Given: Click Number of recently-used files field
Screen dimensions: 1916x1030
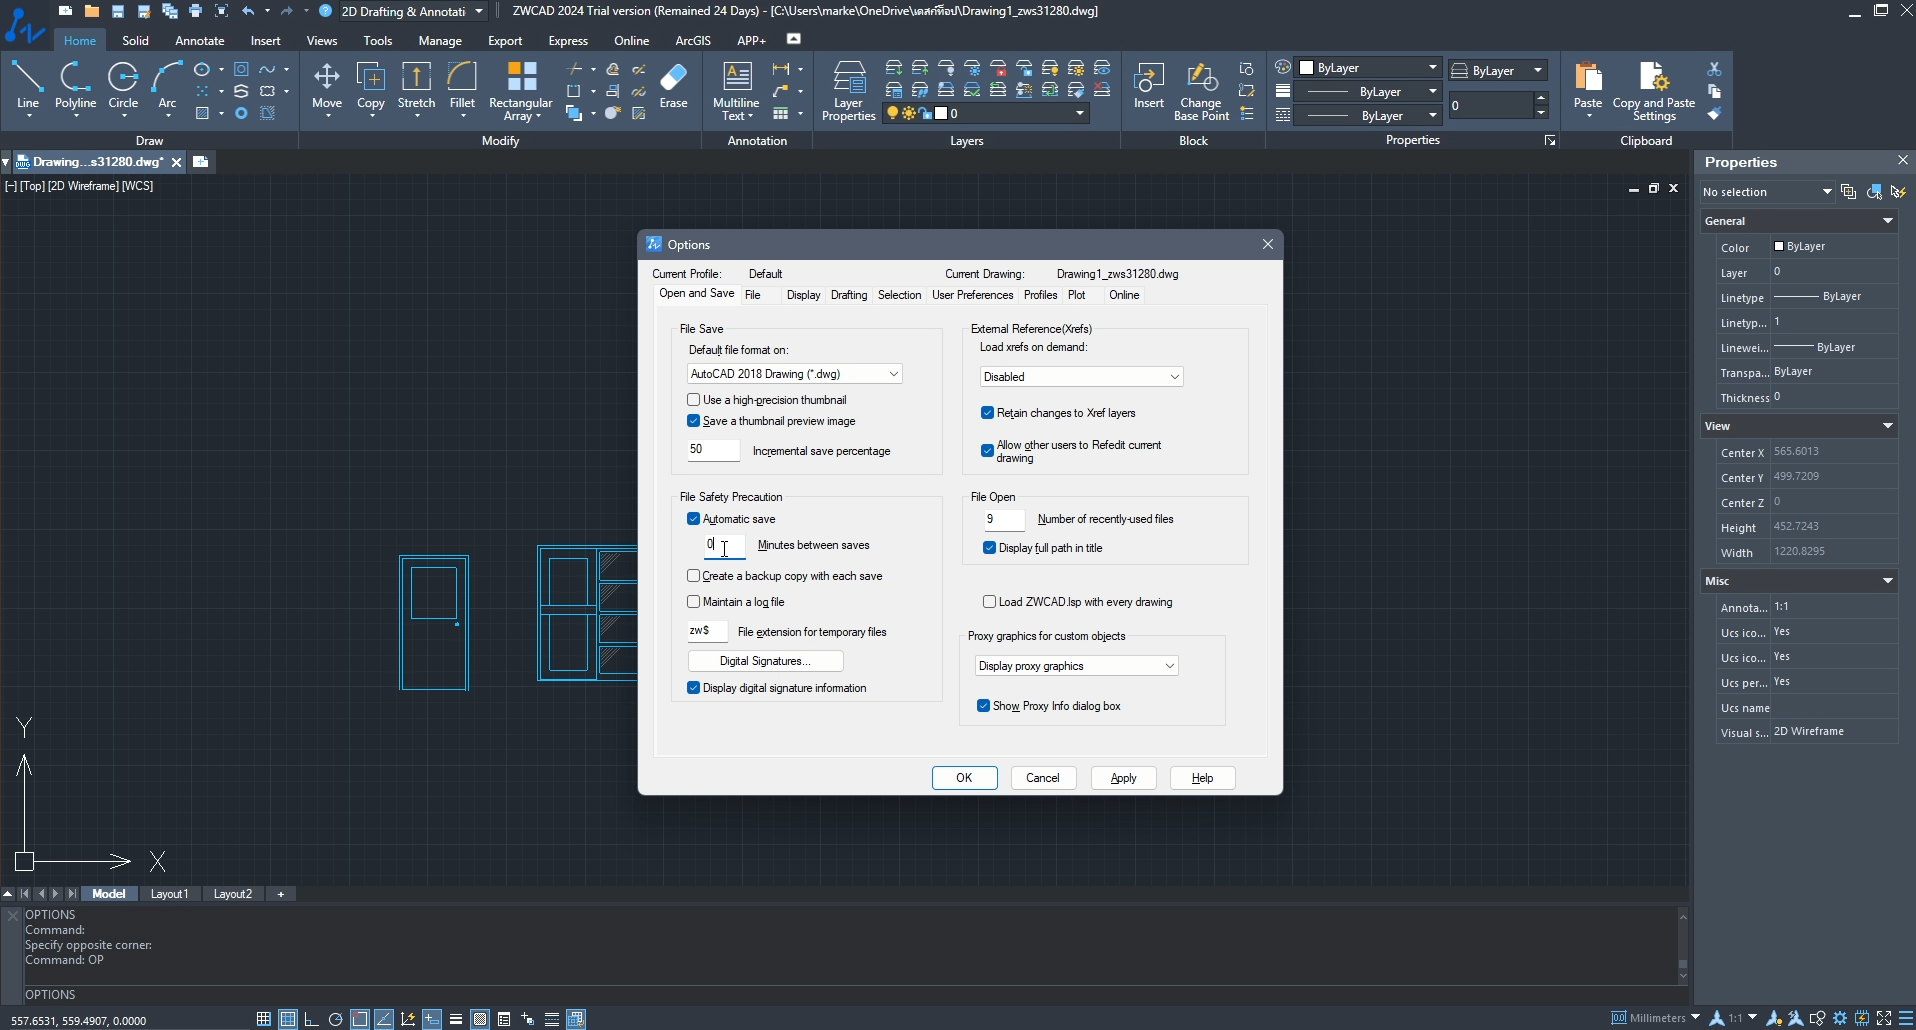Looking at the screenshot, I should [x=1004, y=520].
